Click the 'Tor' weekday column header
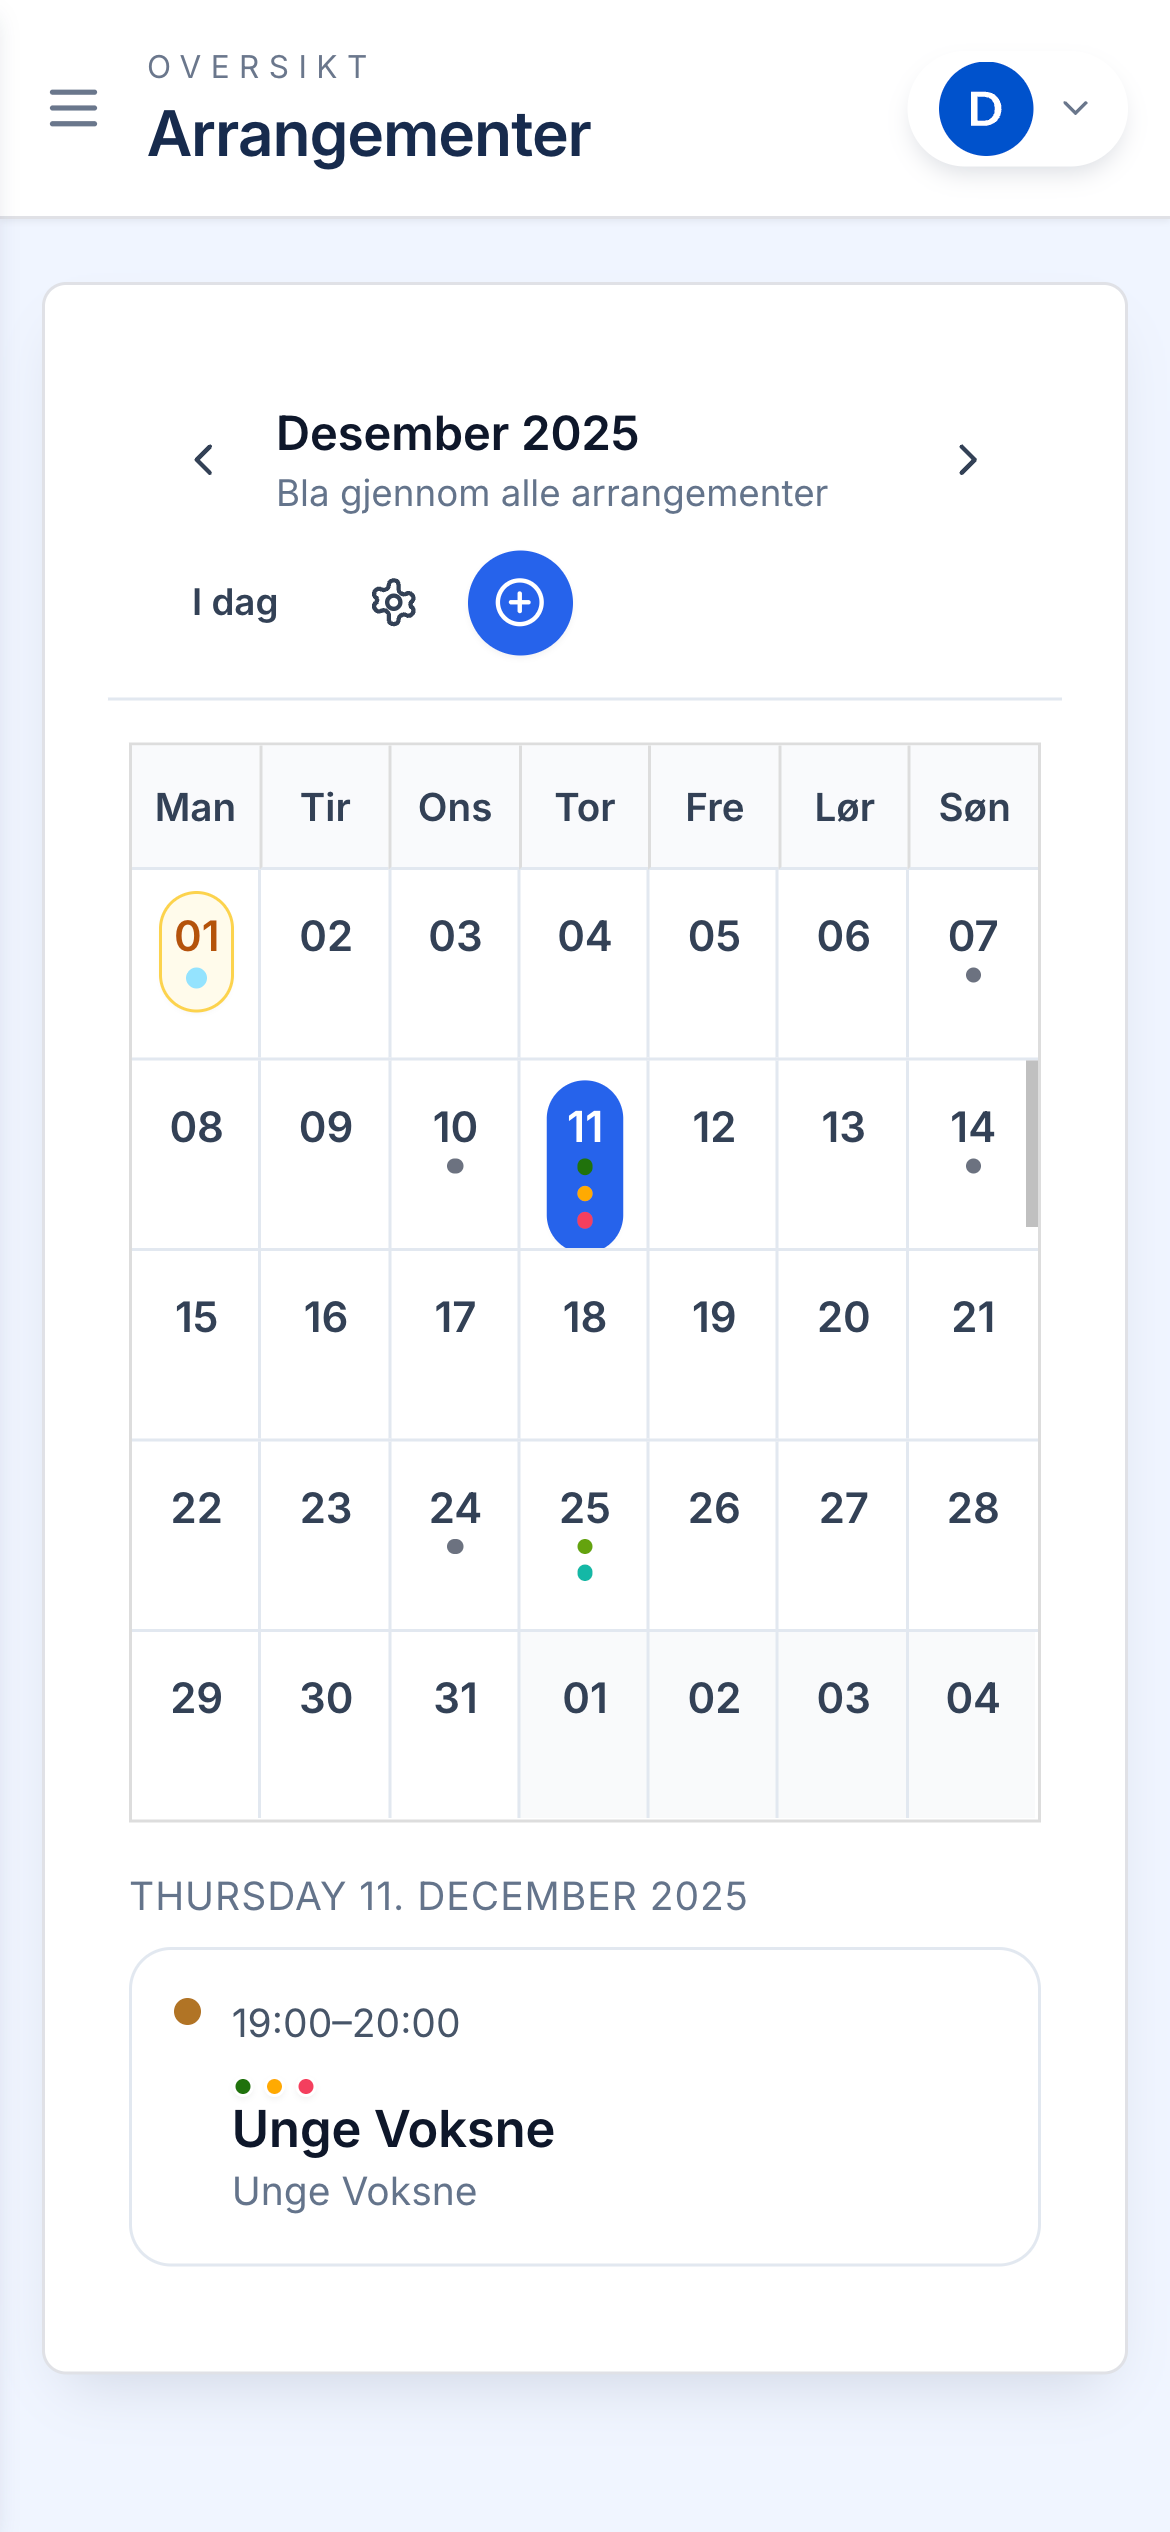The width and height of the screenshot is (1170, 2532). click(x=585, y=807)
